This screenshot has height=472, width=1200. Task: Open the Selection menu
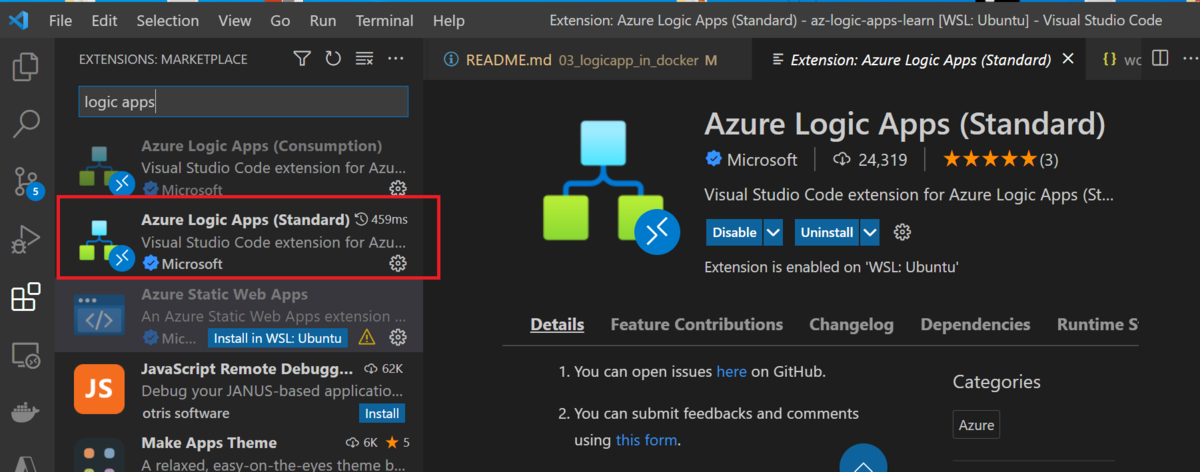point(167,20)
